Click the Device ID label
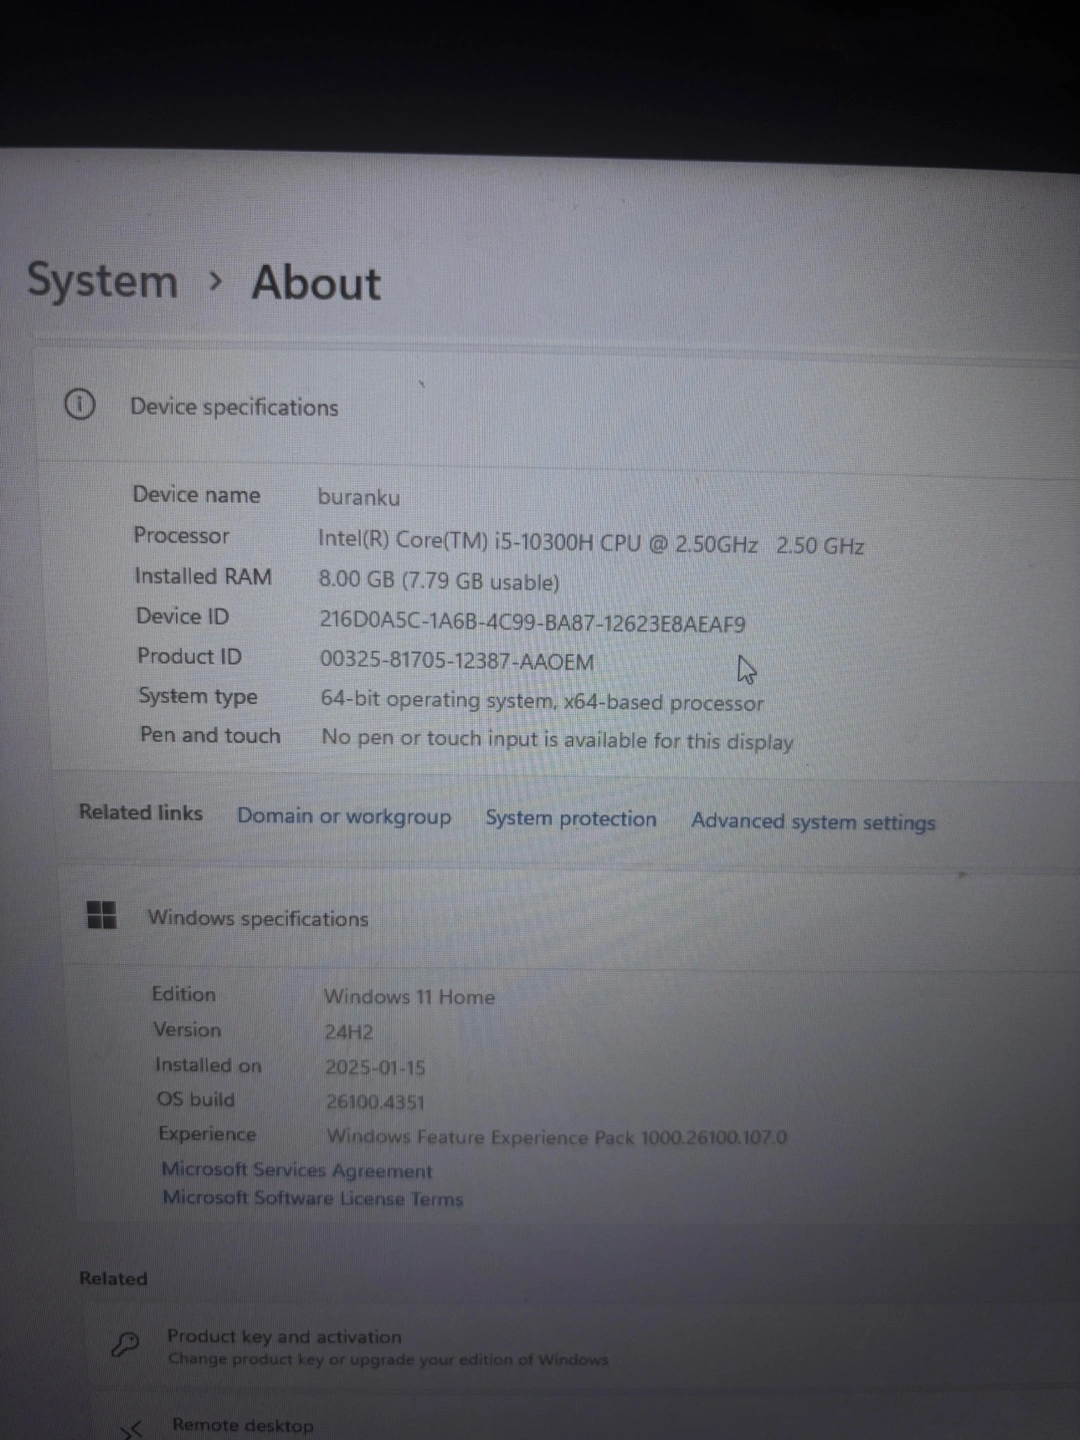The image size is (1080, 1440). (183, 616)
